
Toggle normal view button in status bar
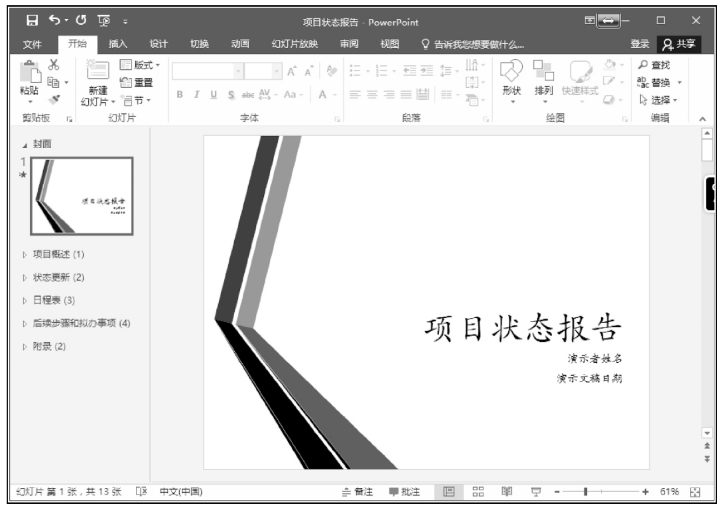pos(449,491)
